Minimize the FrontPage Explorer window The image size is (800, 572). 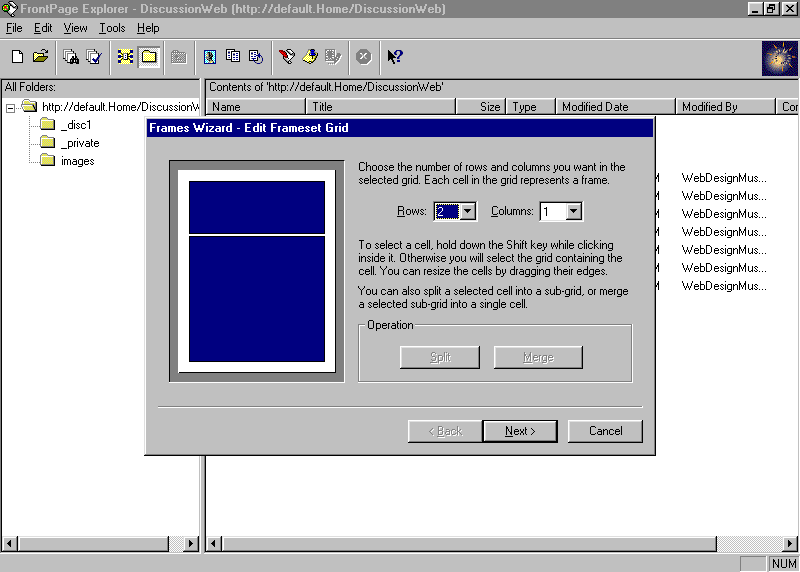(756, 9)
